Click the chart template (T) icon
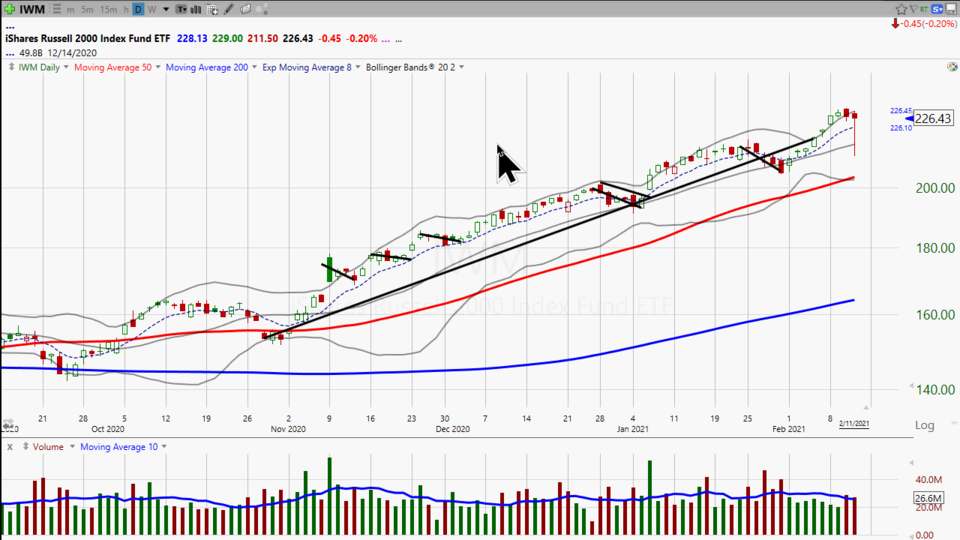 point(181,9)
